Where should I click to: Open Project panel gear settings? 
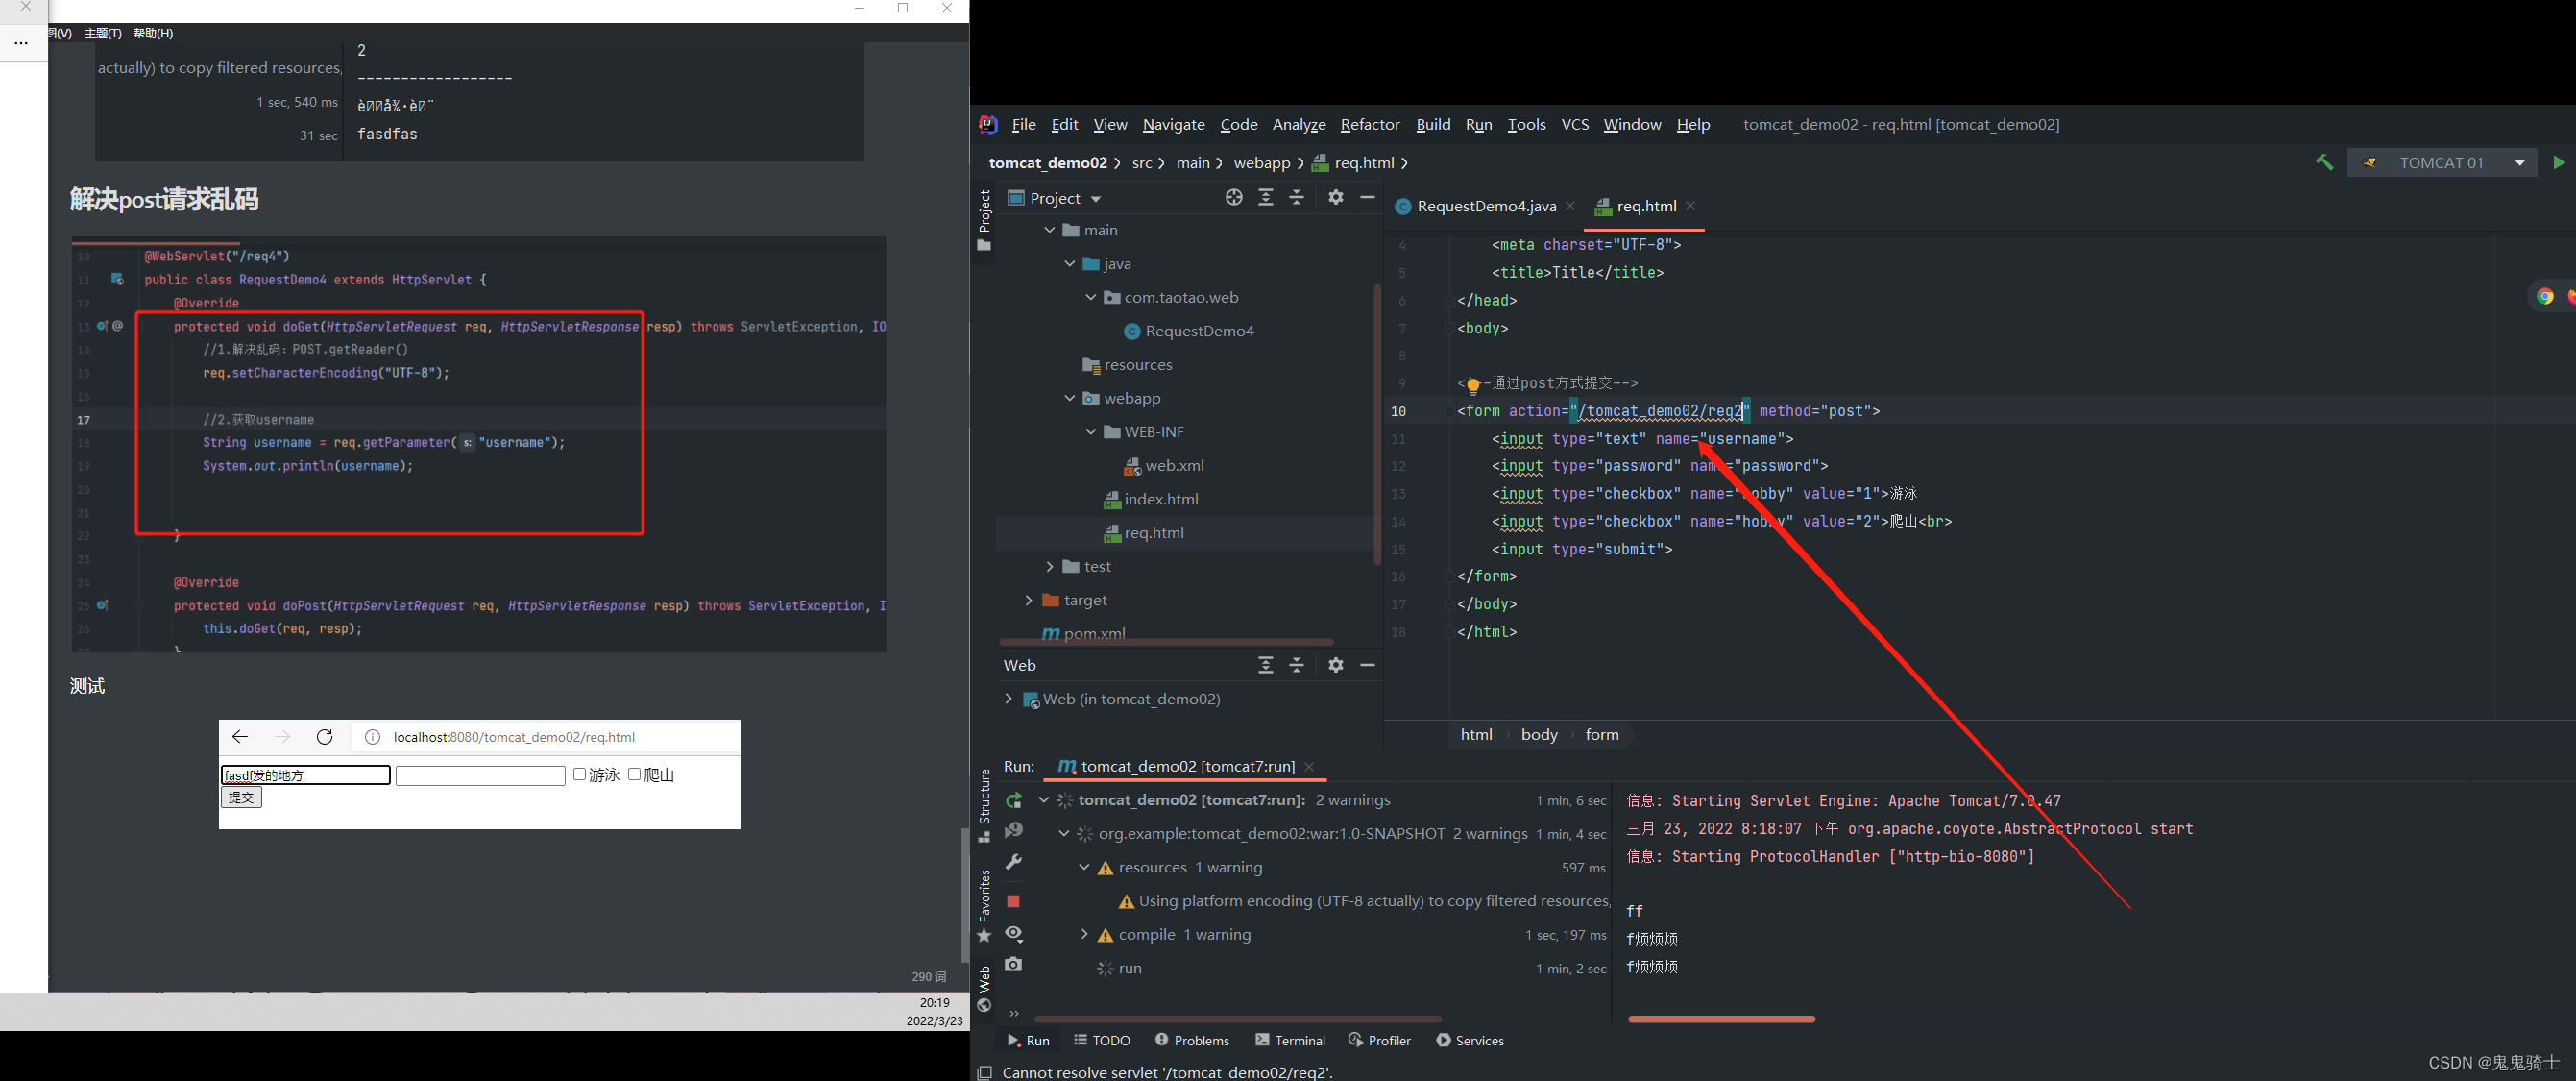1336,197
